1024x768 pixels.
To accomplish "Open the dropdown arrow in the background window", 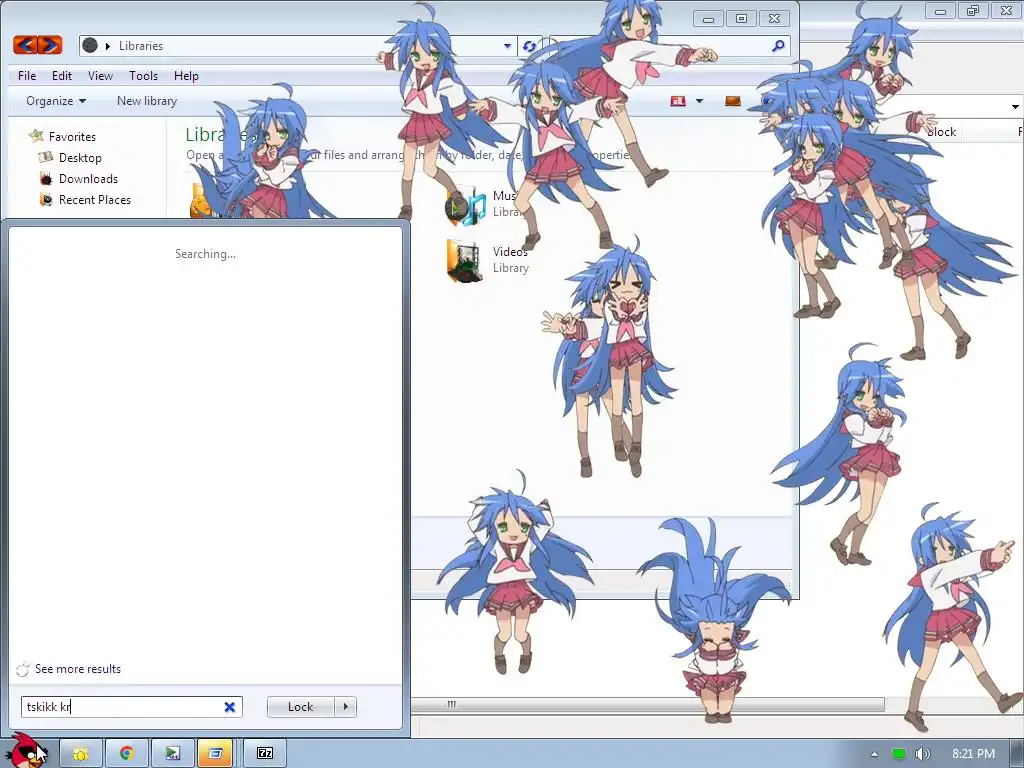I will tap(1015, 106).
